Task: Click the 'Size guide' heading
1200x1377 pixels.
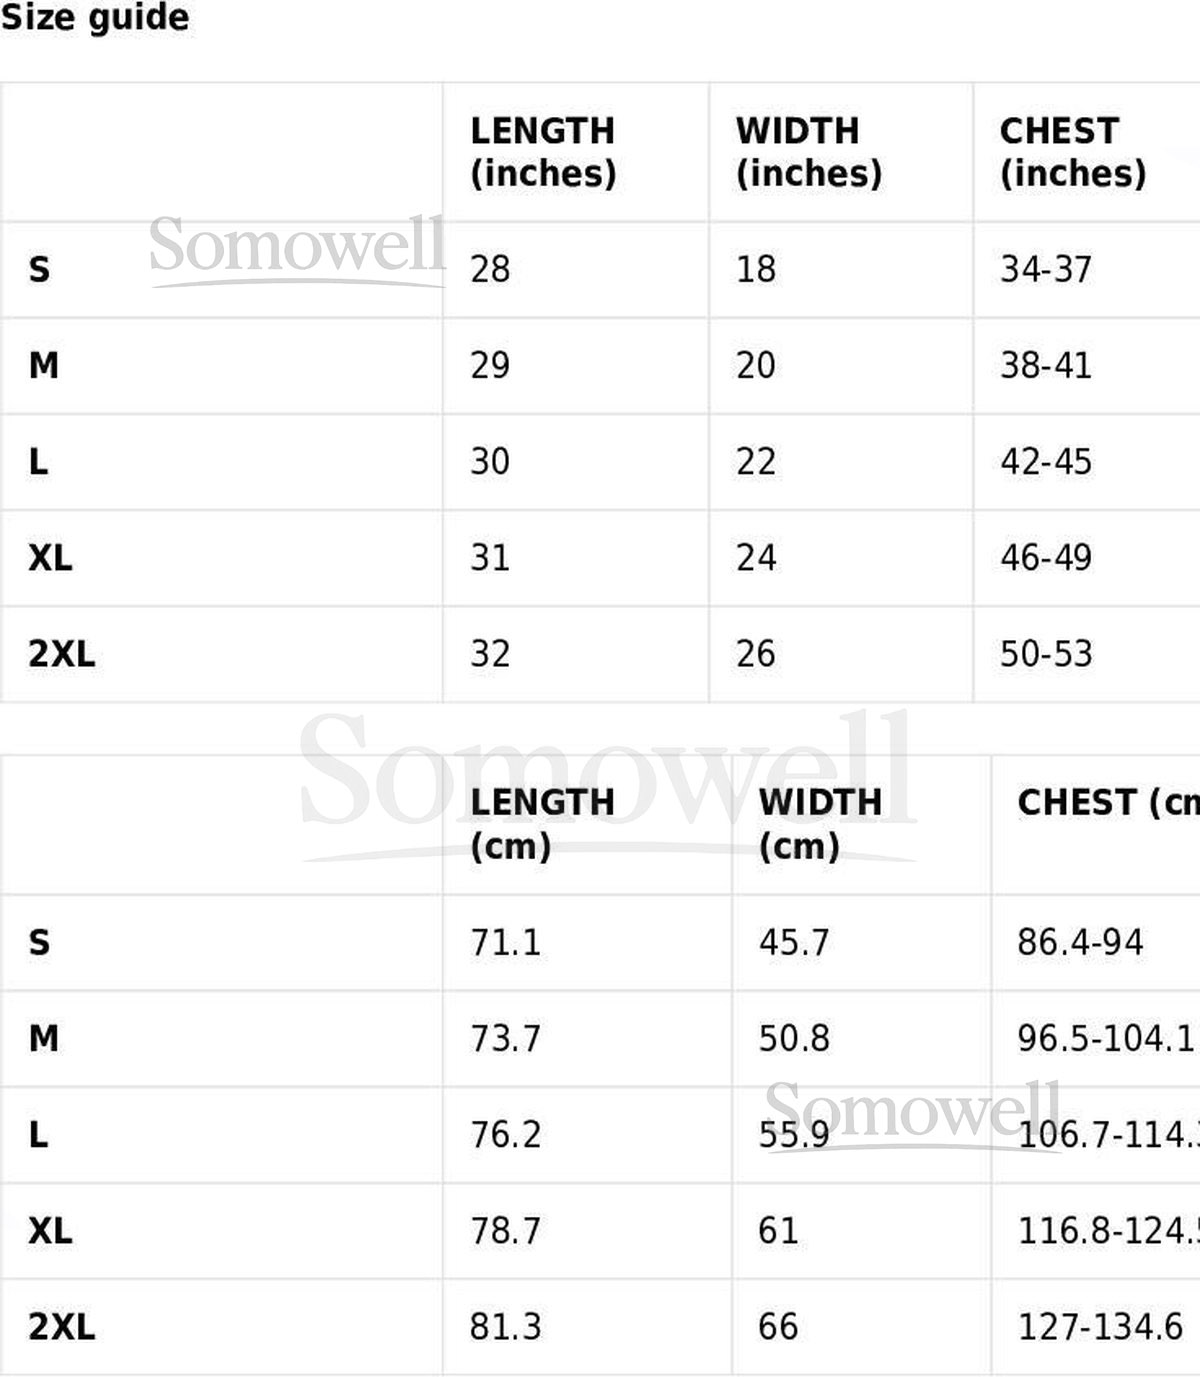Action: click(95, 18)
